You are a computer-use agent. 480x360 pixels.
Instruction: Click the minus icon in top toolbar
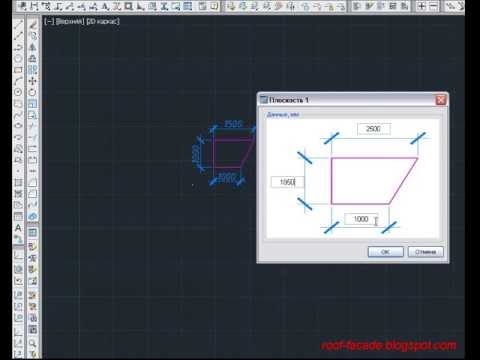[x=433, y=6]
